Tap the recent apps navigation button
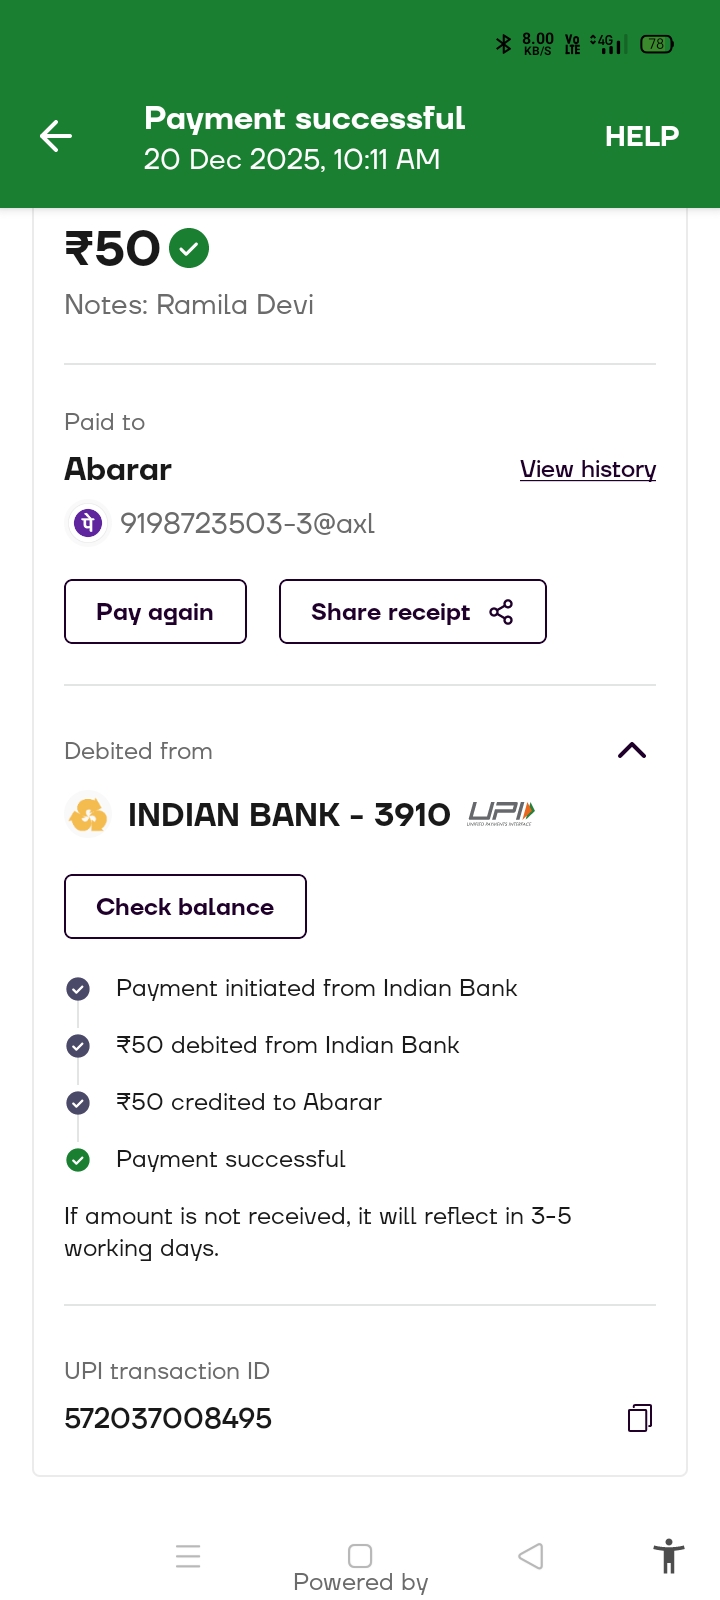 (188, 1556)
